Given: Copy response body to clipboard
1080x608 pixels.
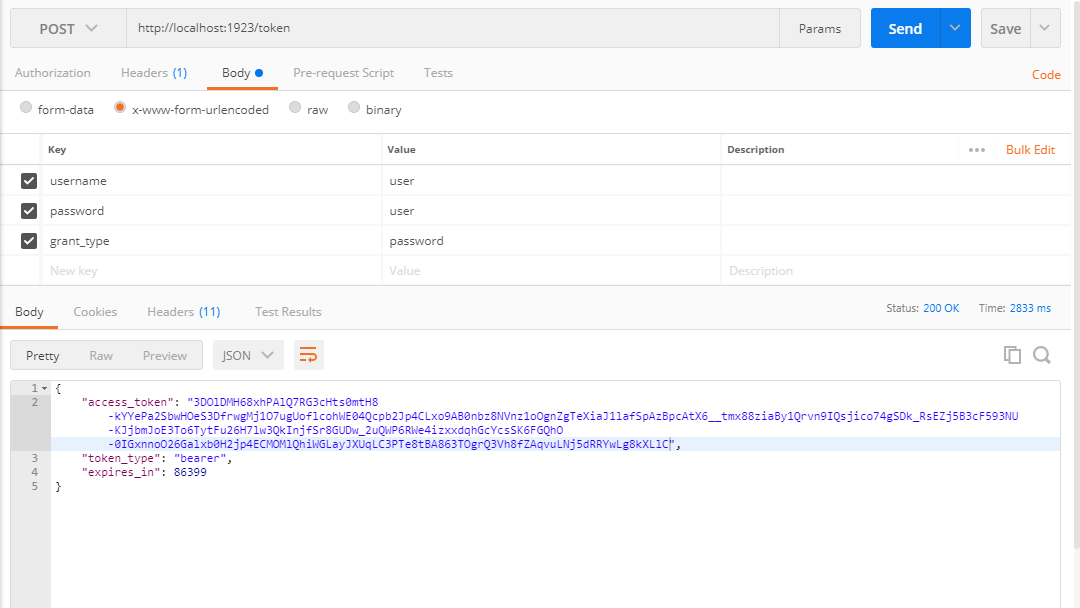Looking at the screenshot, I should point(1012,355).
